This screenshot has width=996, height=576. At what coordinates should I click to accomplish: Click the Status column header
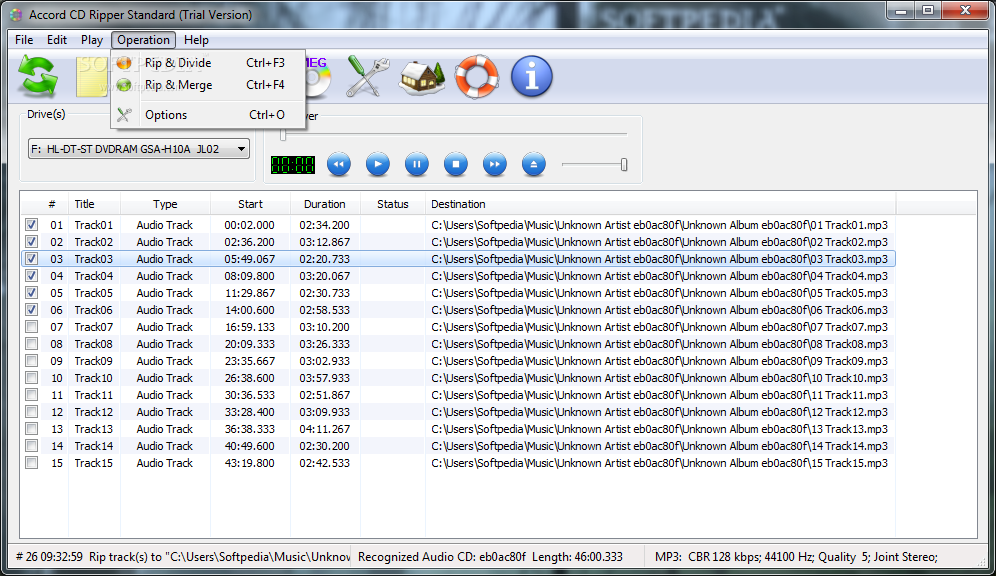click(x=393, y=204)
